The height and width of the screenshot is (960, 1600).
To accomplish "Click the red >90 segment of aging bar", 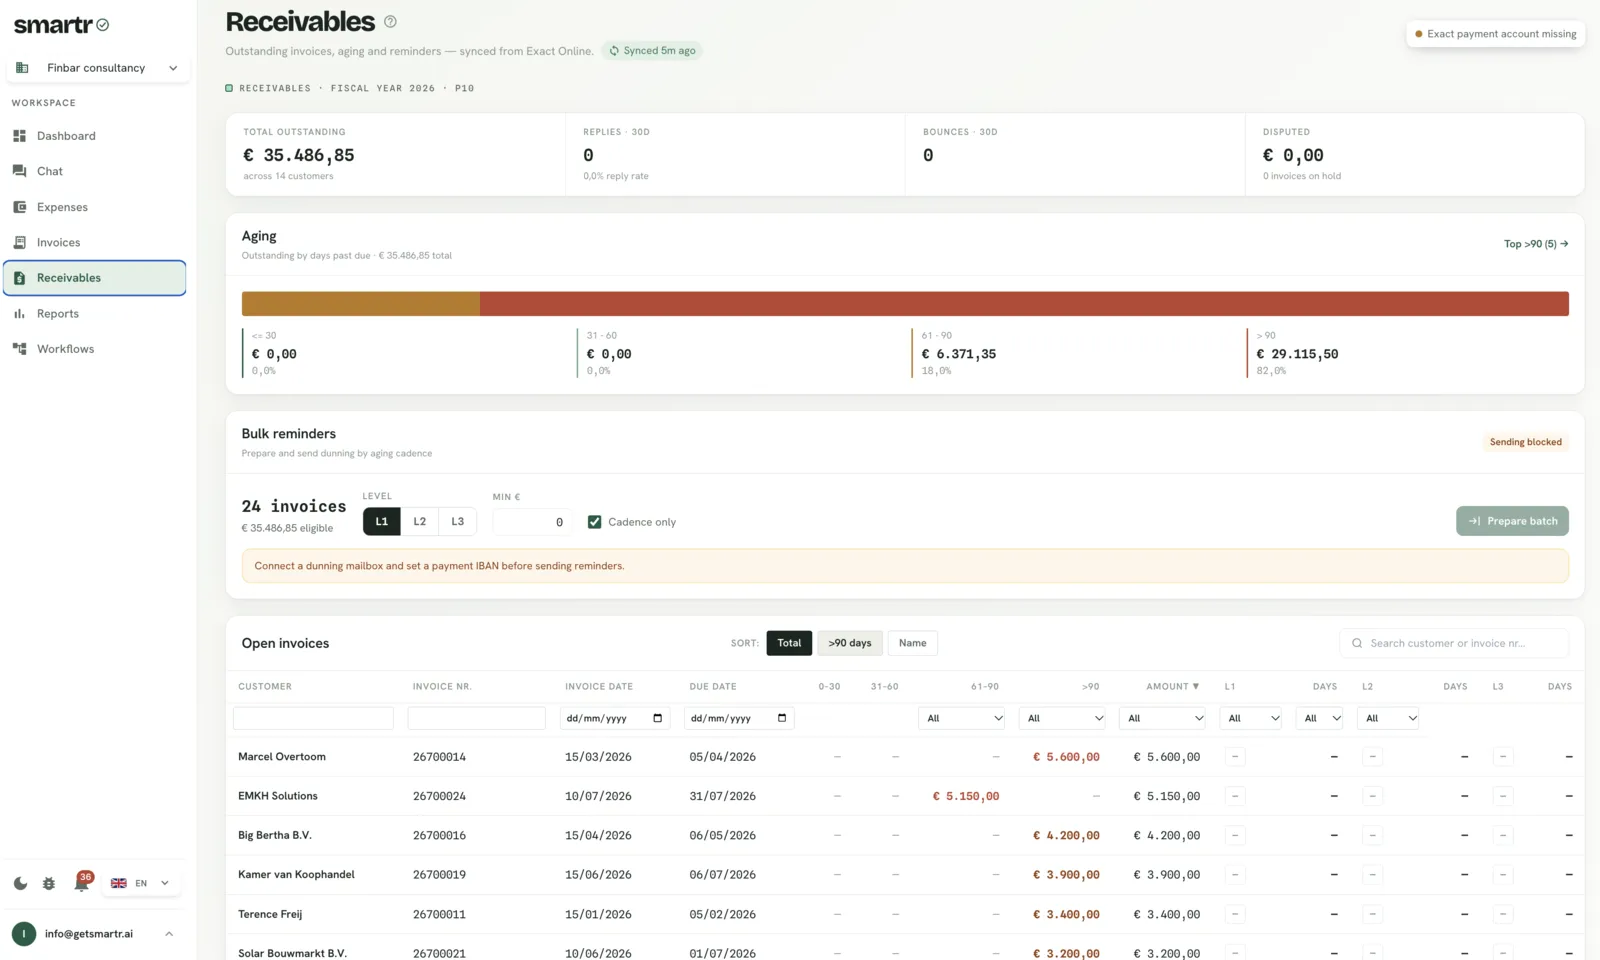I will click(1024, 304).
